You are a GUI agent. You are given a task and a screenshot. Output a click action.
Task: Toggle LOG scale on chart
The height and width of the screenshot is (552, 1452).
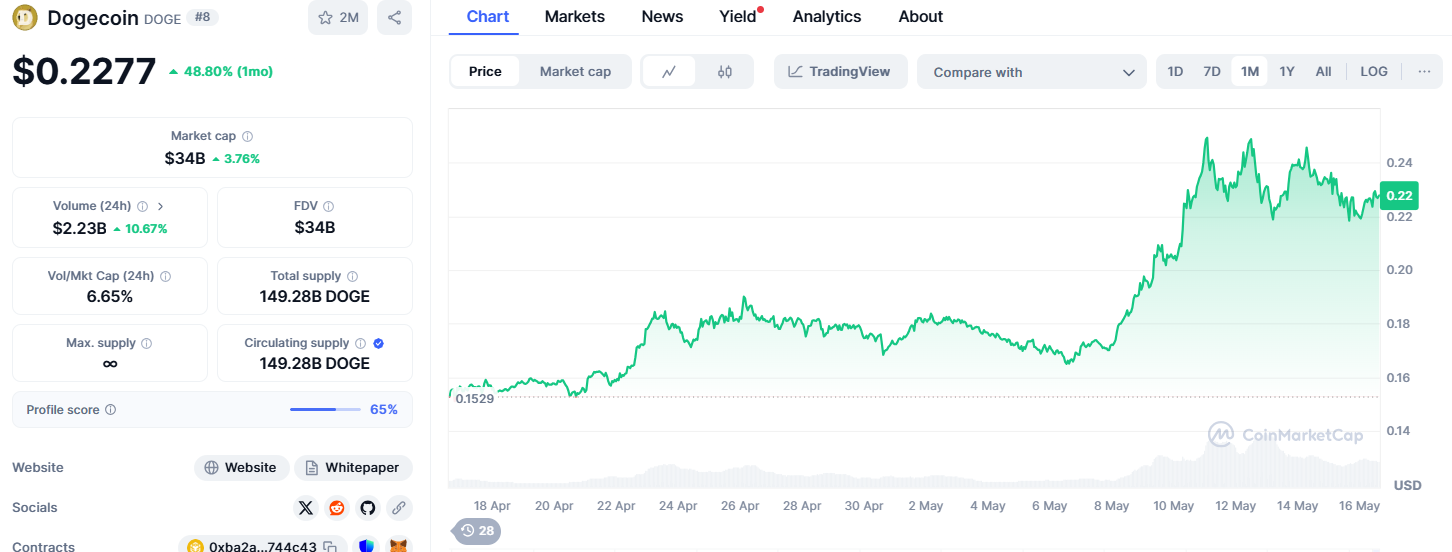[x=1374, y=72]
